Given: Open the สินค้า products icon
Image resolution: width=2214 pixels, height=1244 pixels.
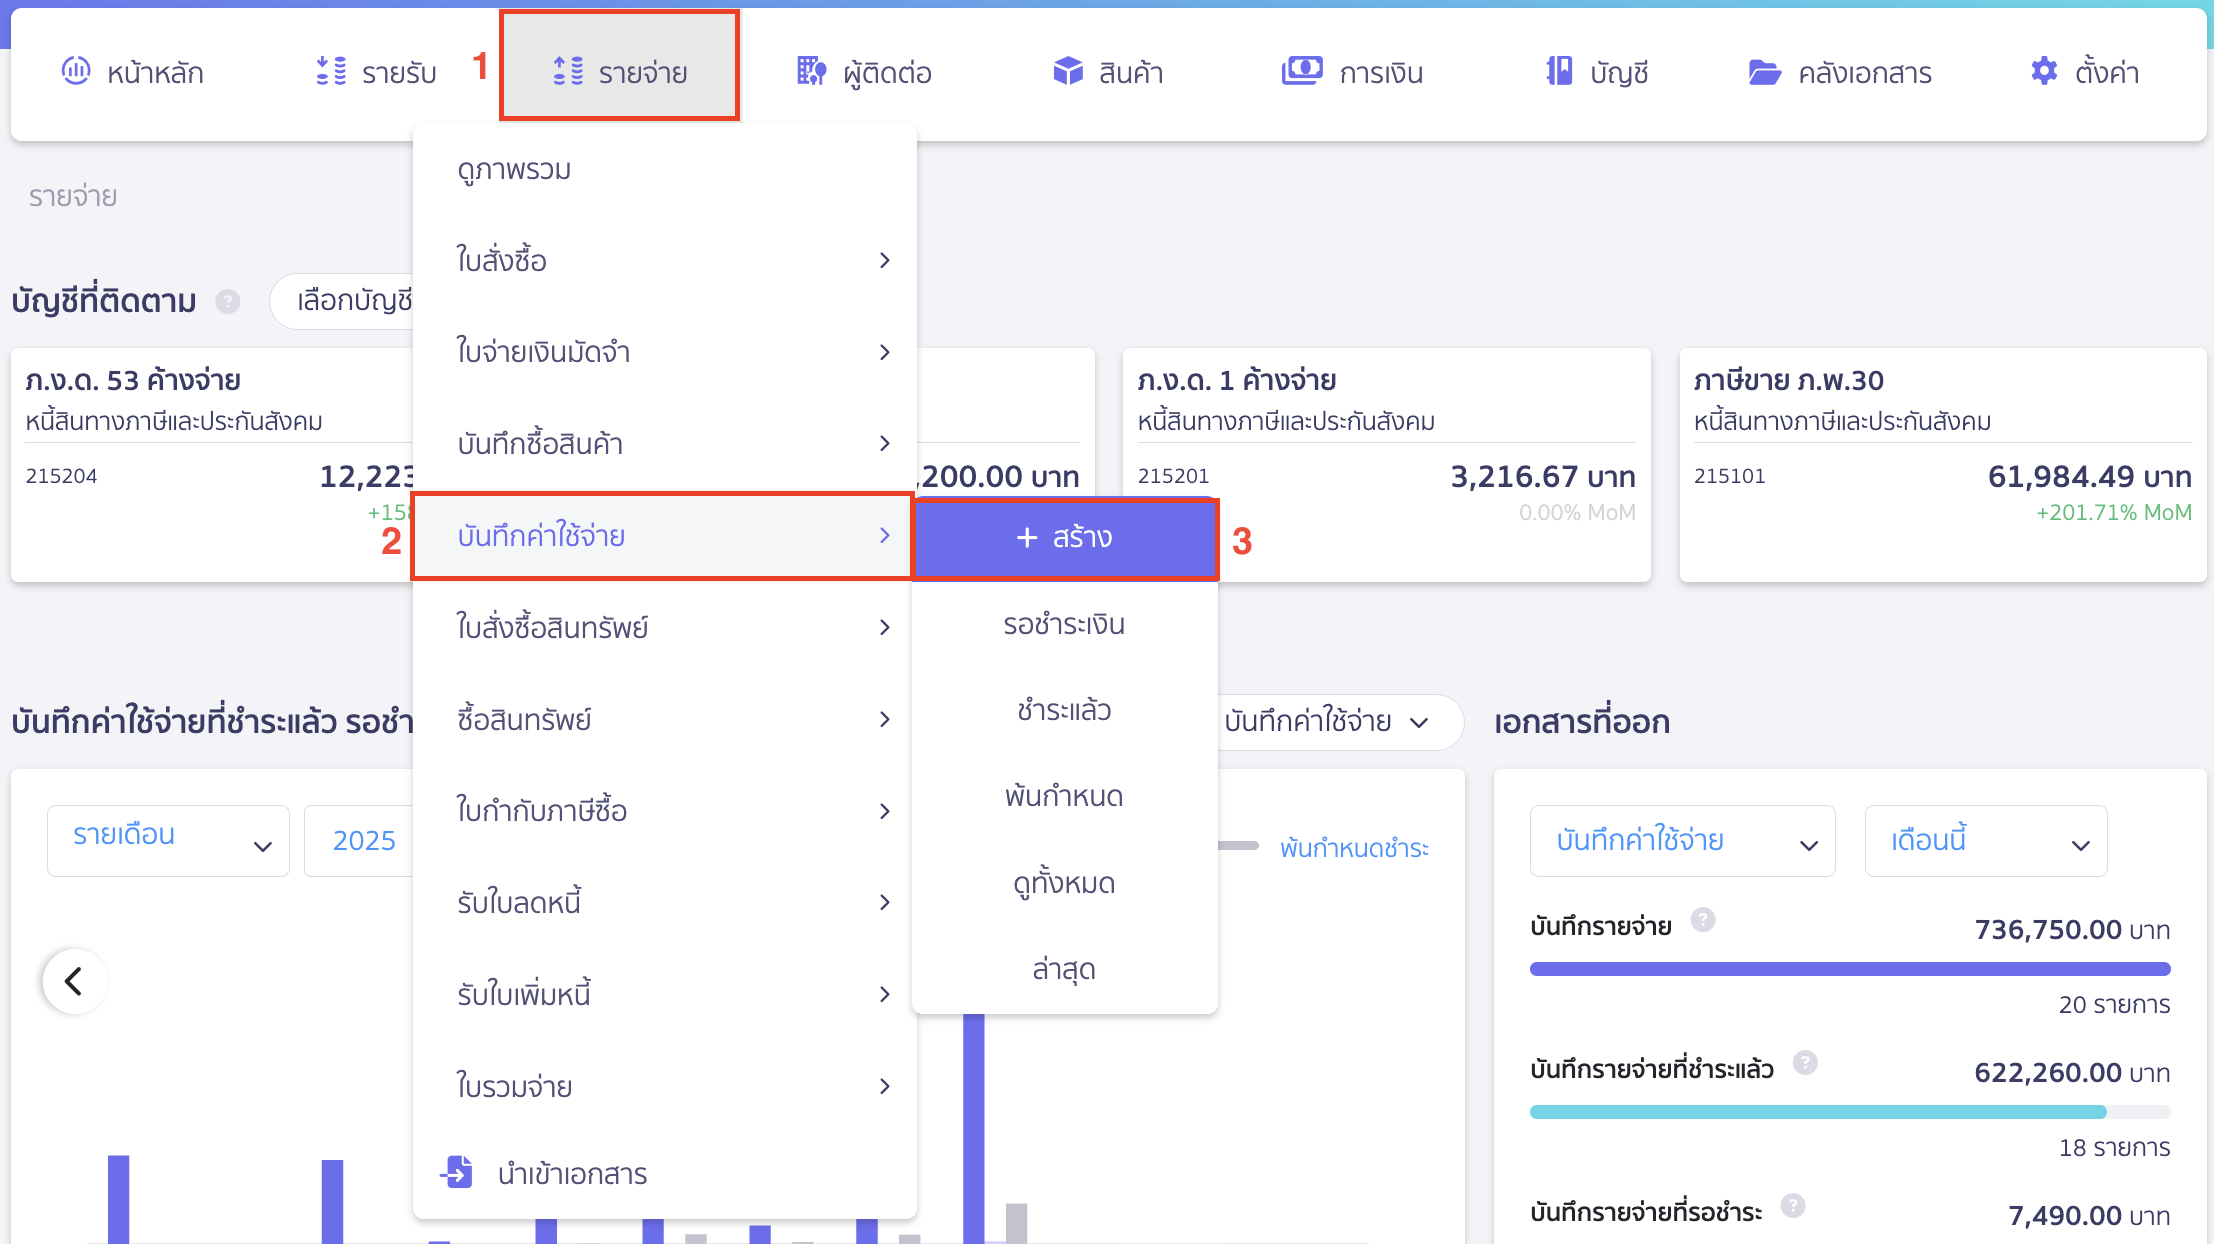Looking at the screenshot, I should 1067,71.
